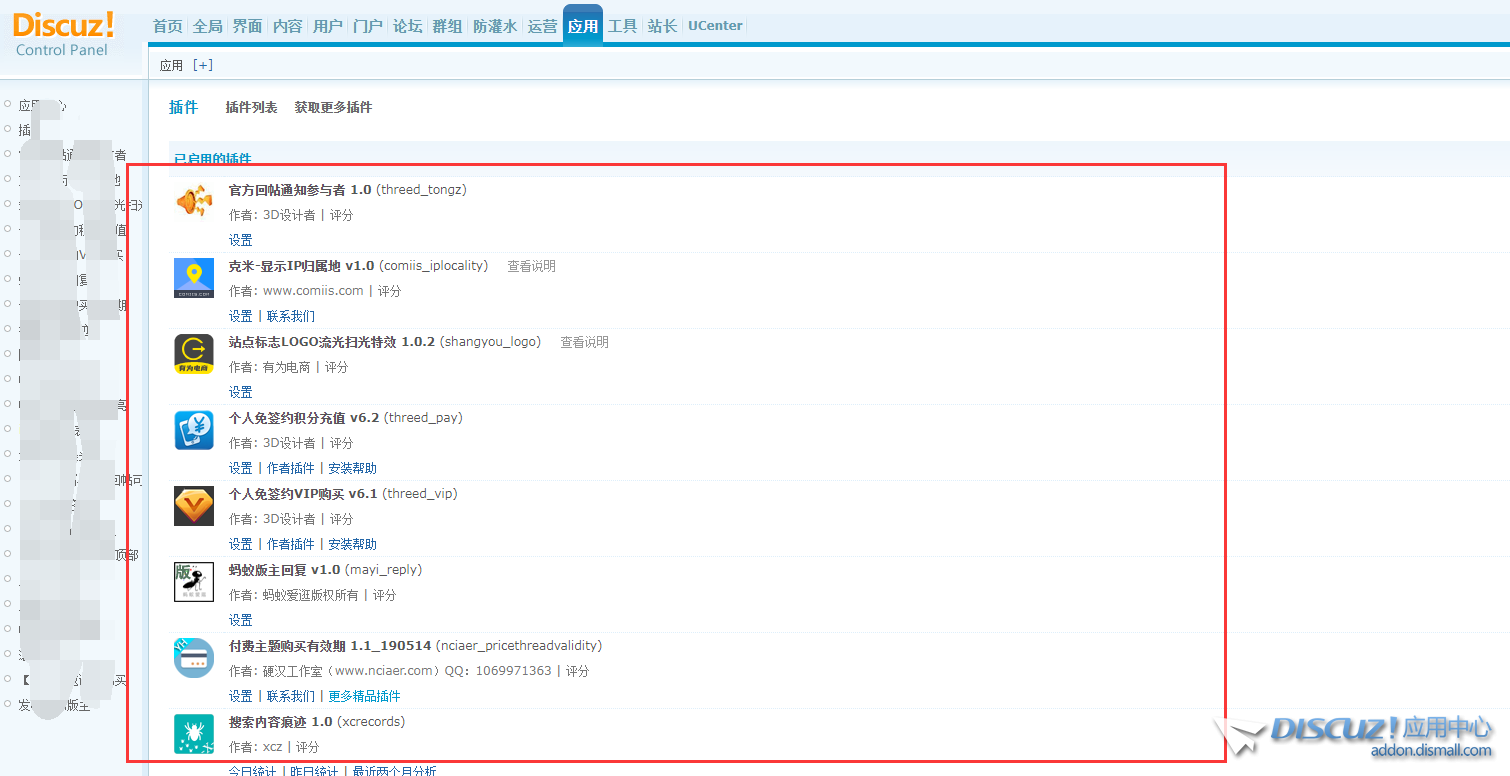1510x776 pixels.
Task: Click the shangyou_logo plugin icon
Action: pos(194,354)
